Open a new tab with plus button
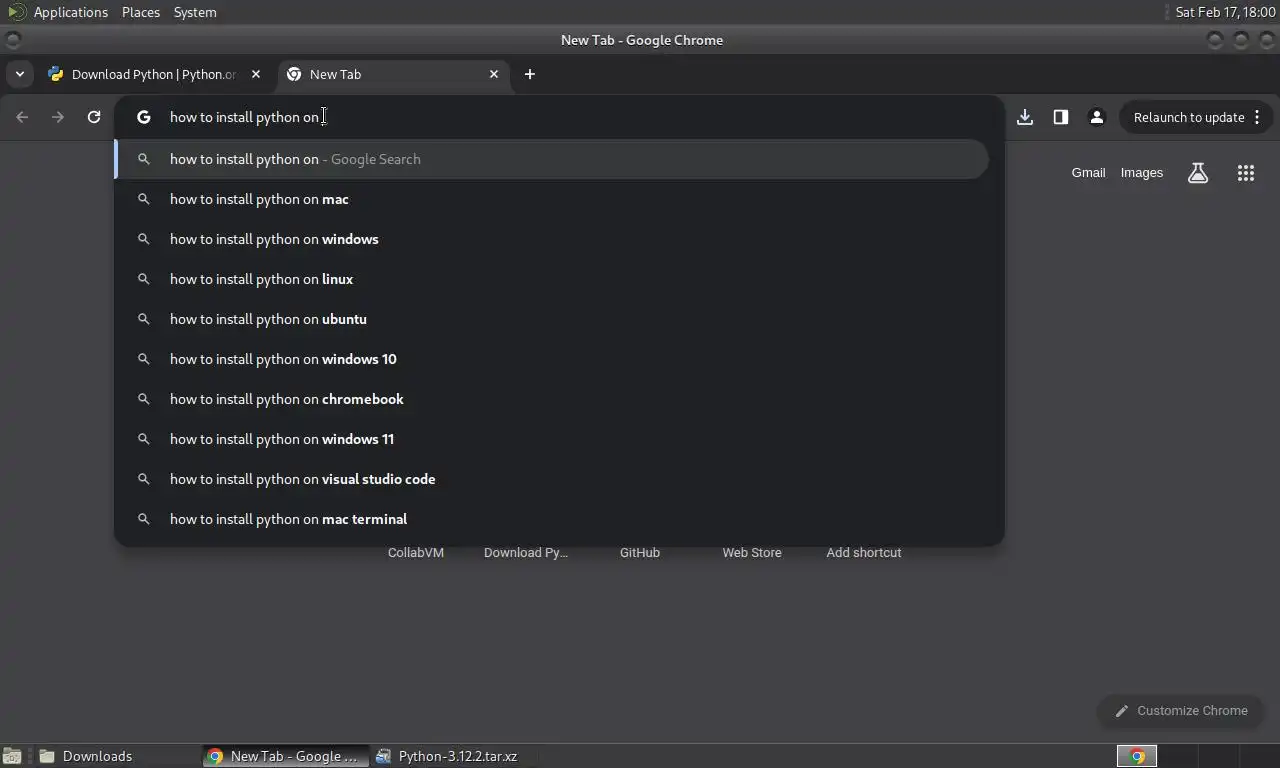The width and height of the screenshot is (1280, 768). coord(530,74)
